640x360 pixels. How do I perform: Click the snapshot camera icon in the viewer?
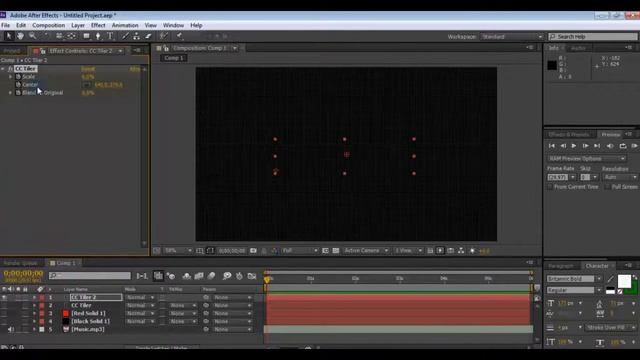coord(253,251)
